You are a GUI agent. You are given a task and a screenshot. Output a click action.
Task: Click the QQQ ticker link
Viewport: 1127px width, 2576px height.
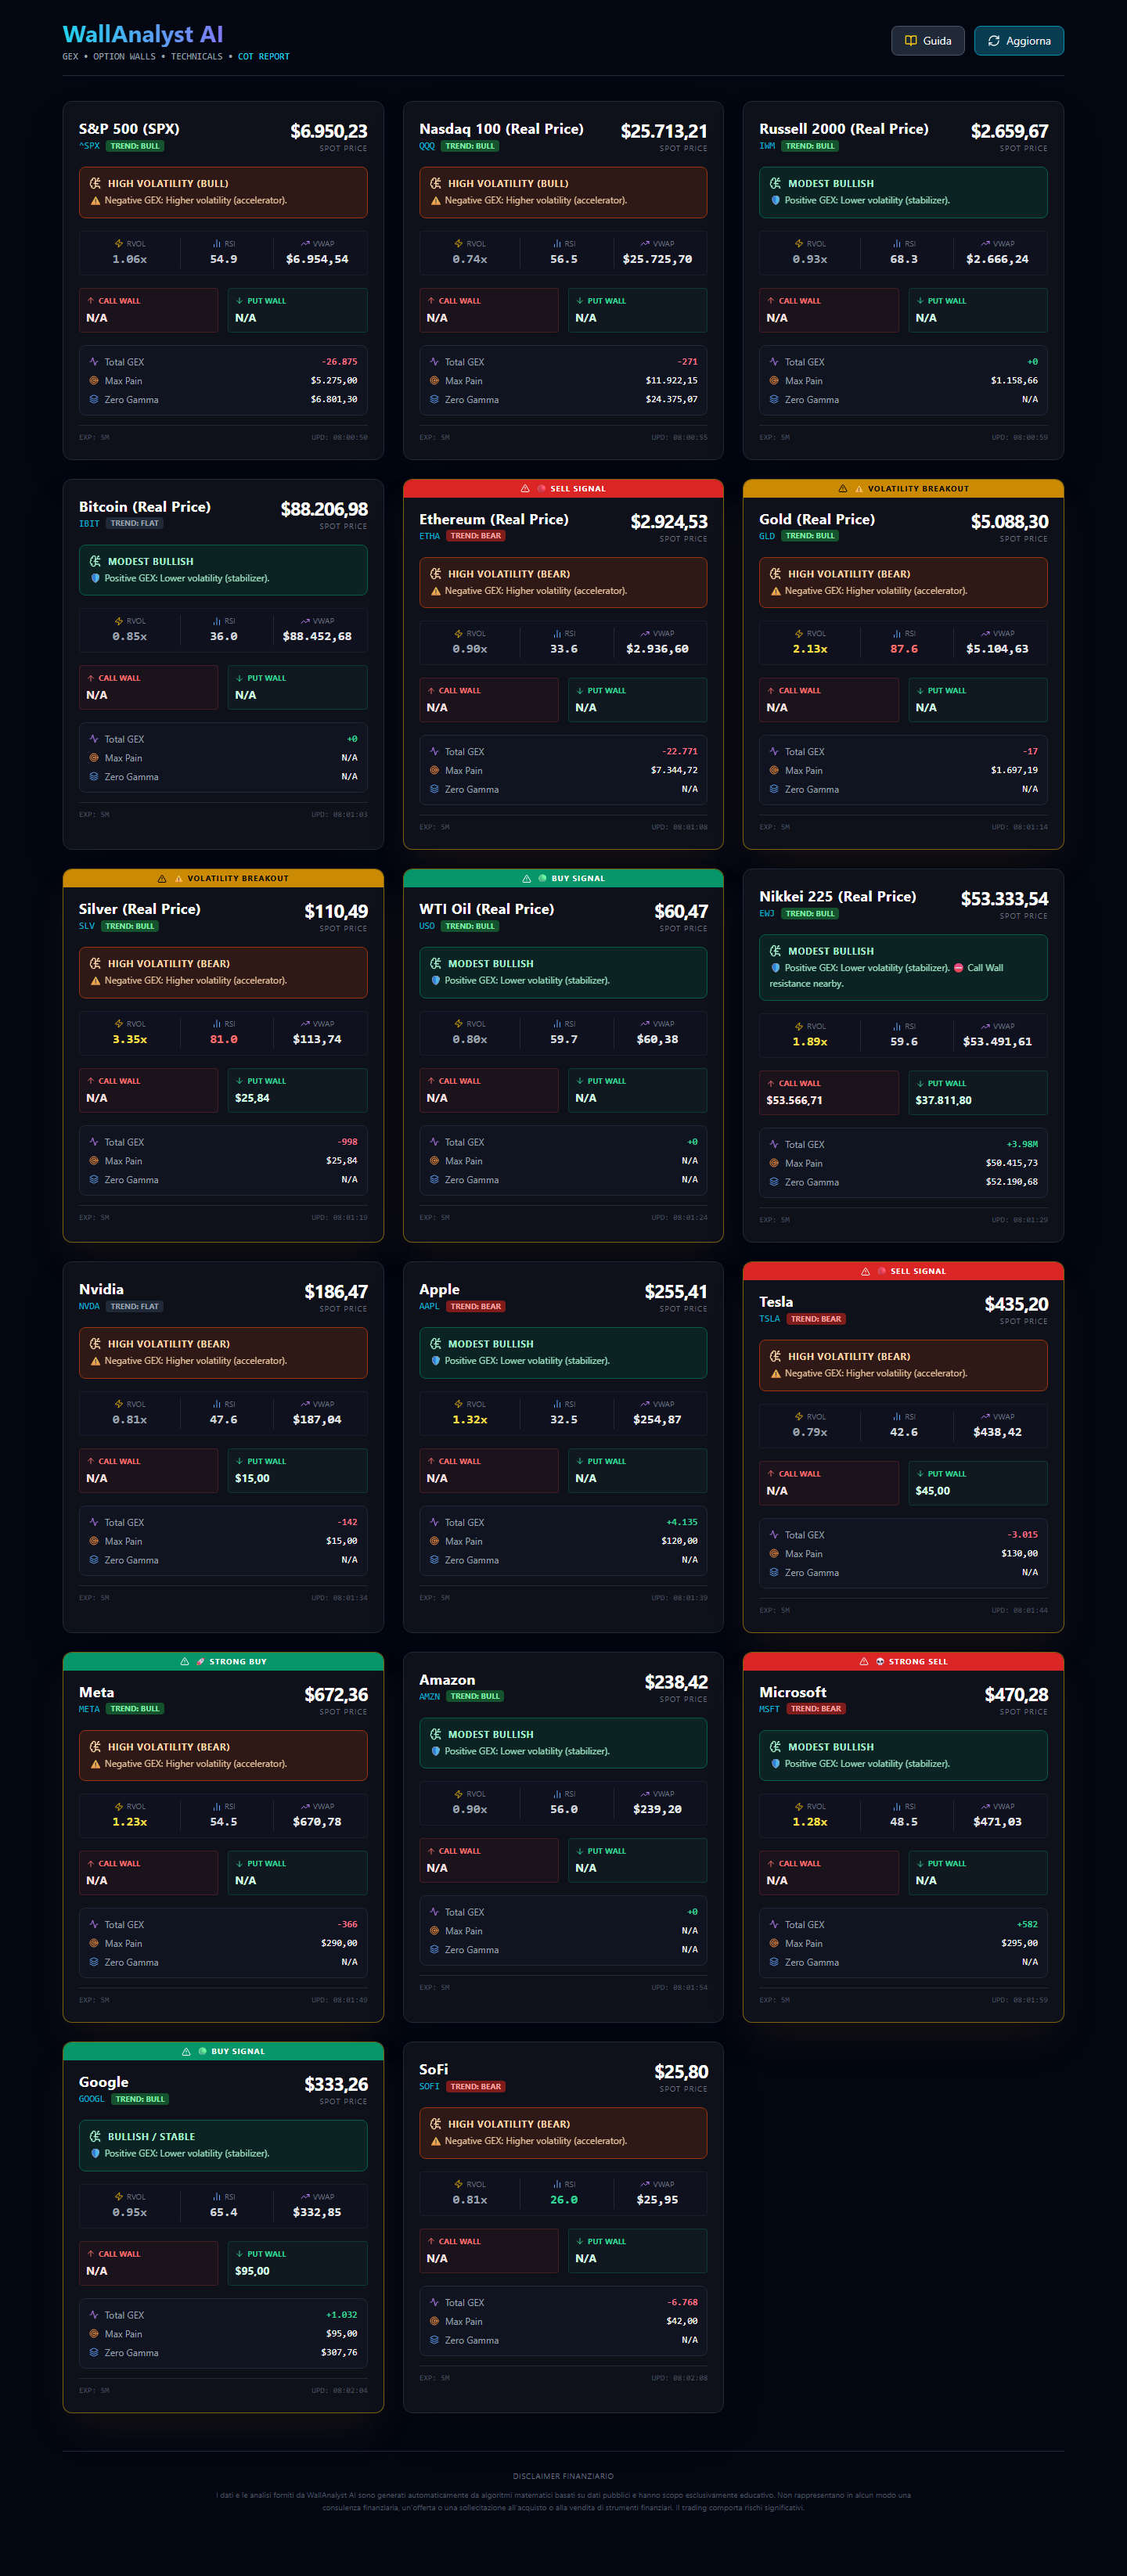(427, 146)
